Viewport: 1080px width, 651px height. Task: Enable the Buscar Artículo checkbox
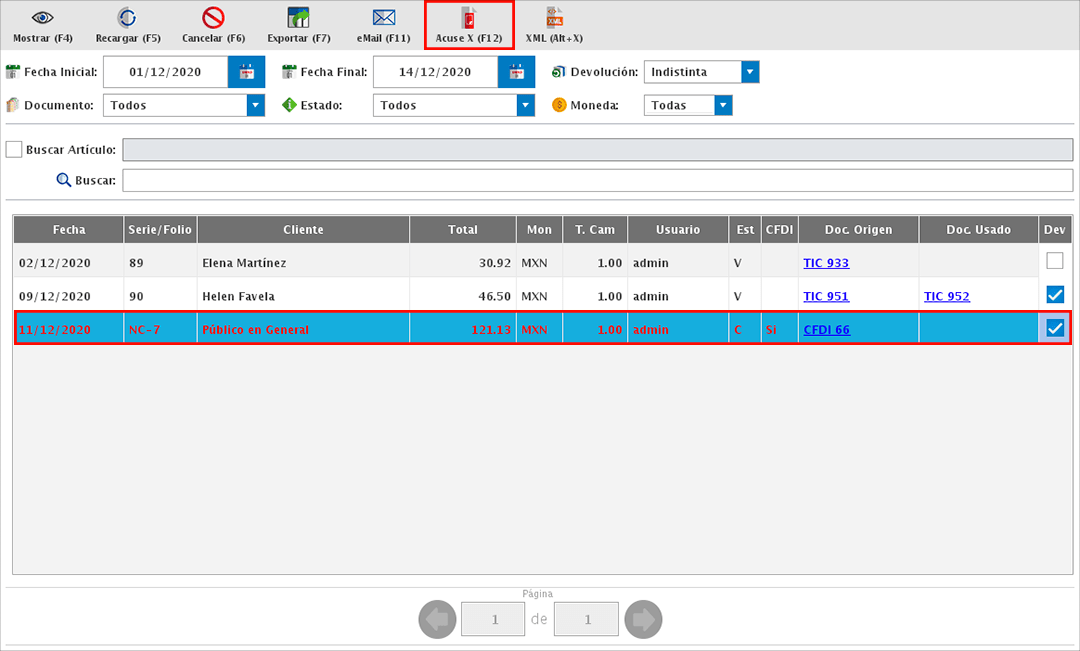coord(14,149)
